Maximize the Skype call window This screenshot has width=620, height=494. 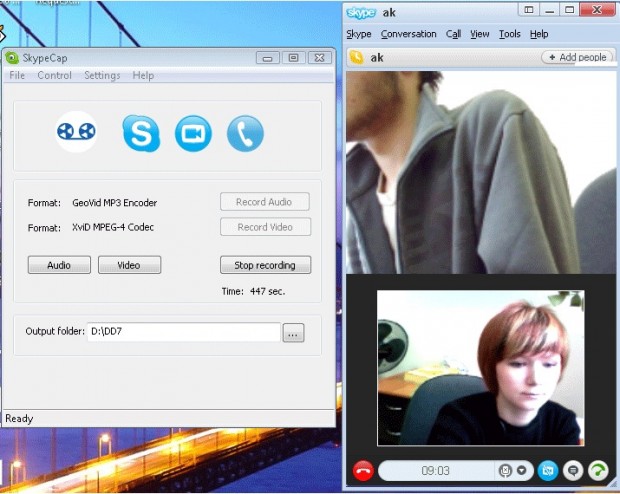pyautogui.click(x=569, y=10)
